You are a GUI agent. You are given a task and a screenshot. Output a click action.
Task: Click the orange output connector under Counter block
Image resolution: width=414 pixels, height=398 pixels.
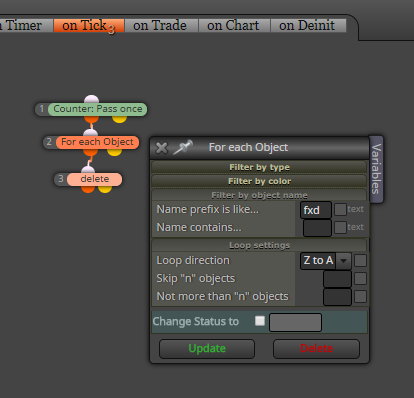[x=91, y=119]
